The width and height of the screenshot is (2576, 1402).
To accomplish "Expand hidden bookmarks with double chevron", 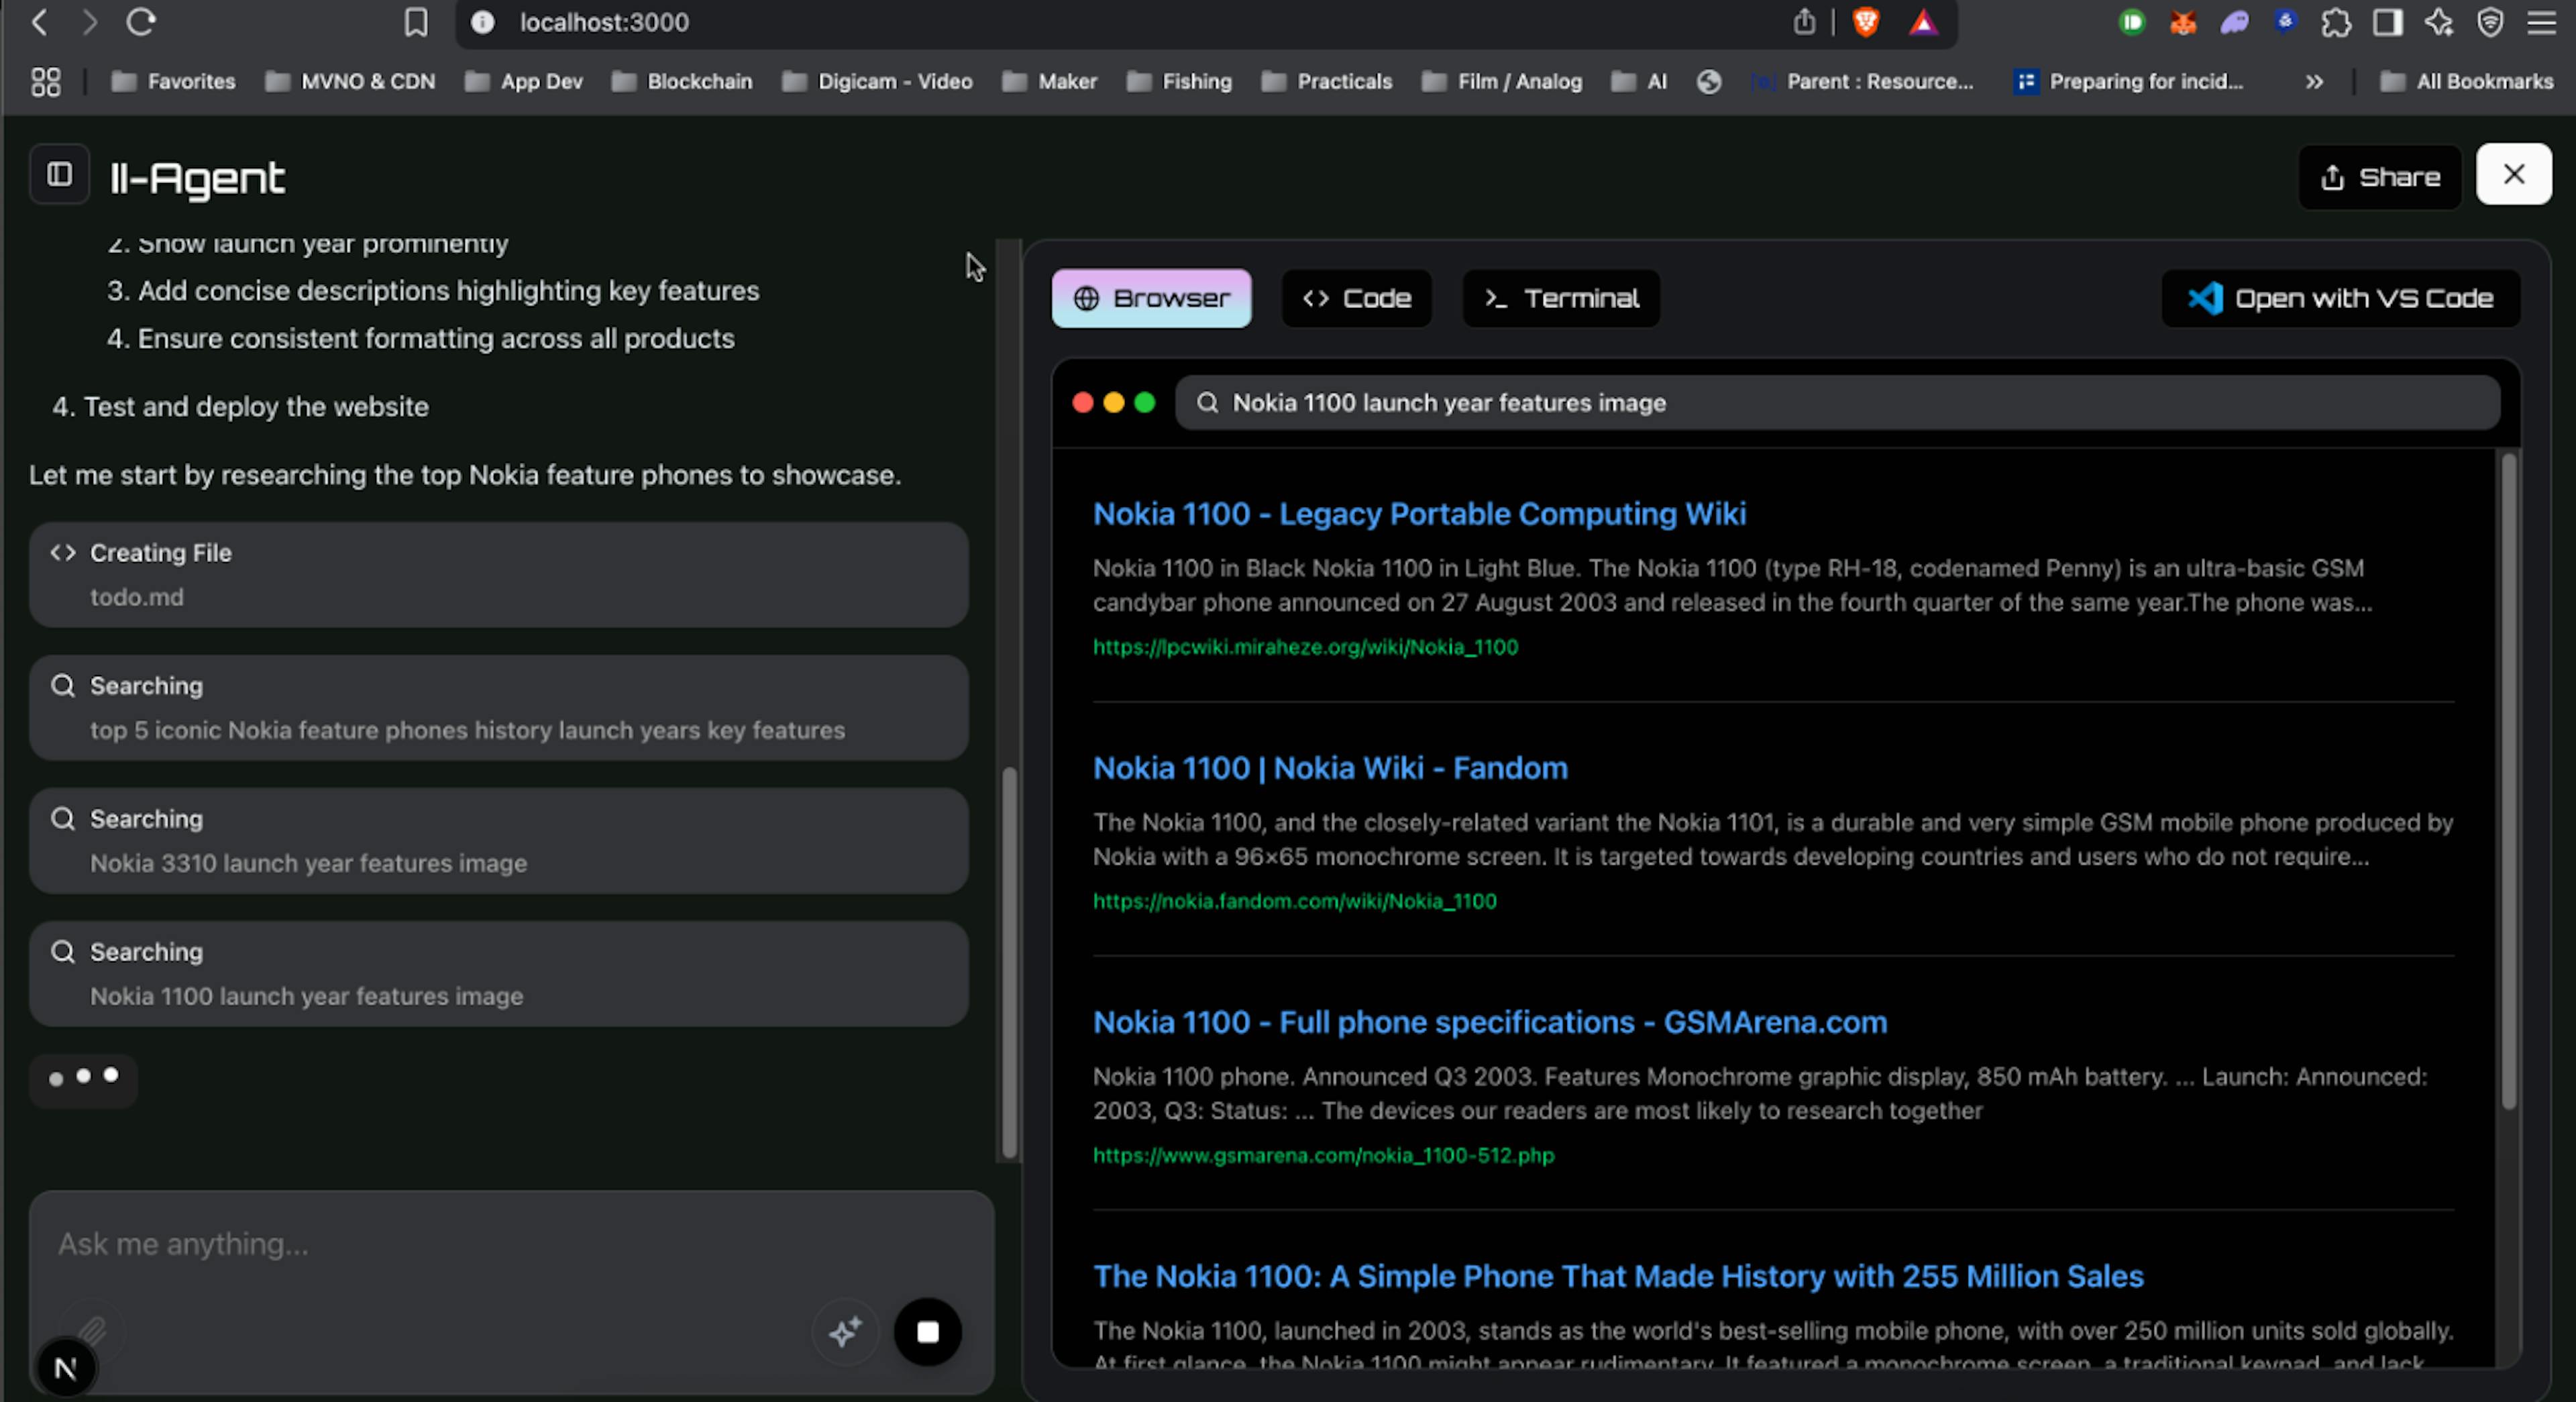I will (2314, 82).
